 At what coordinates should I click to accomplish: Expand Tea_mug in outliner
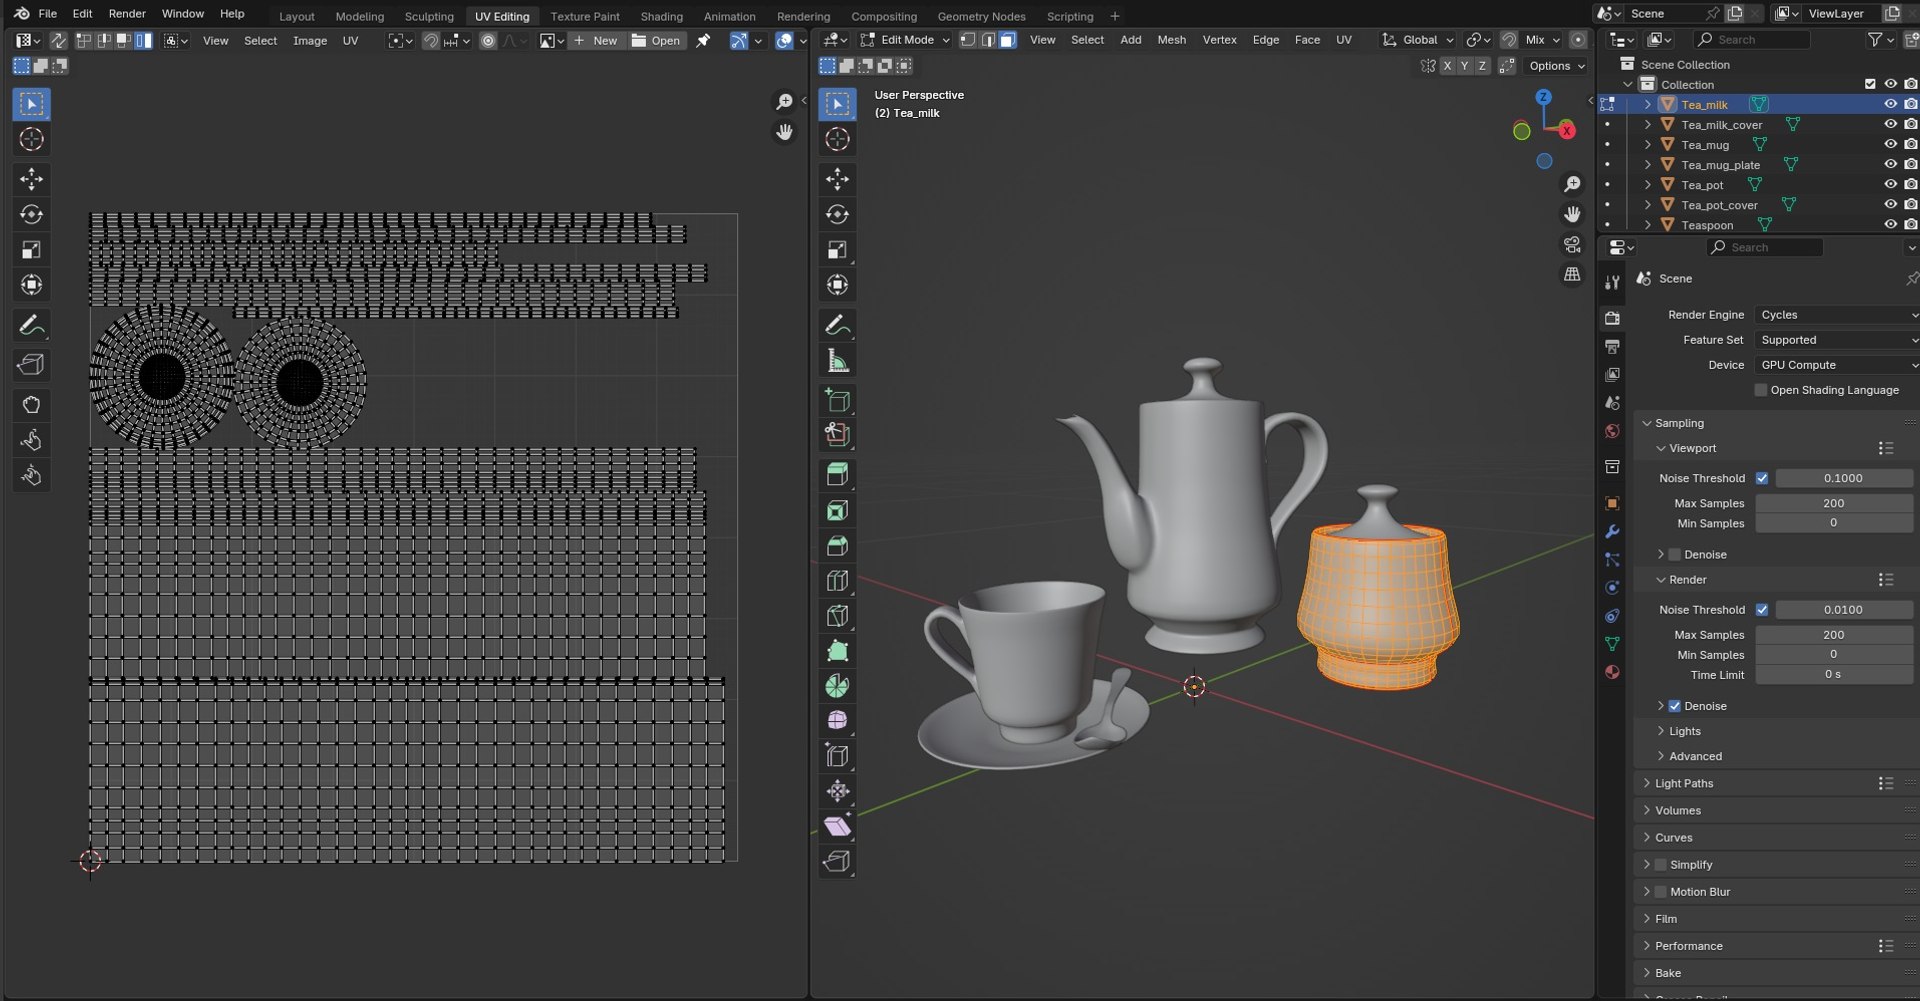[x=1647, y=145]
